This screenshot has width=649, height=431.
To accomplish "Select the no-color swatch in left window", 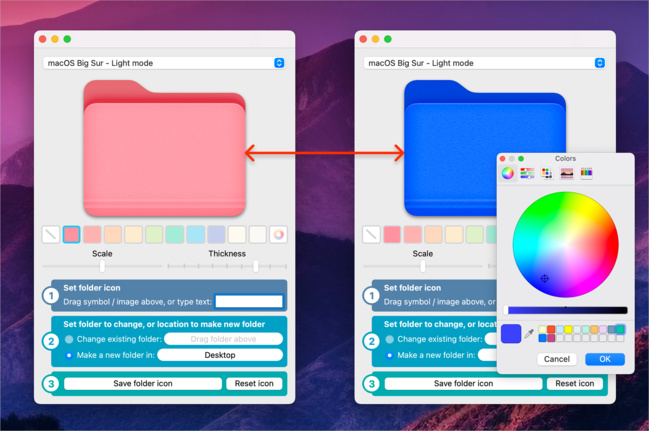I will coord(51,234).
